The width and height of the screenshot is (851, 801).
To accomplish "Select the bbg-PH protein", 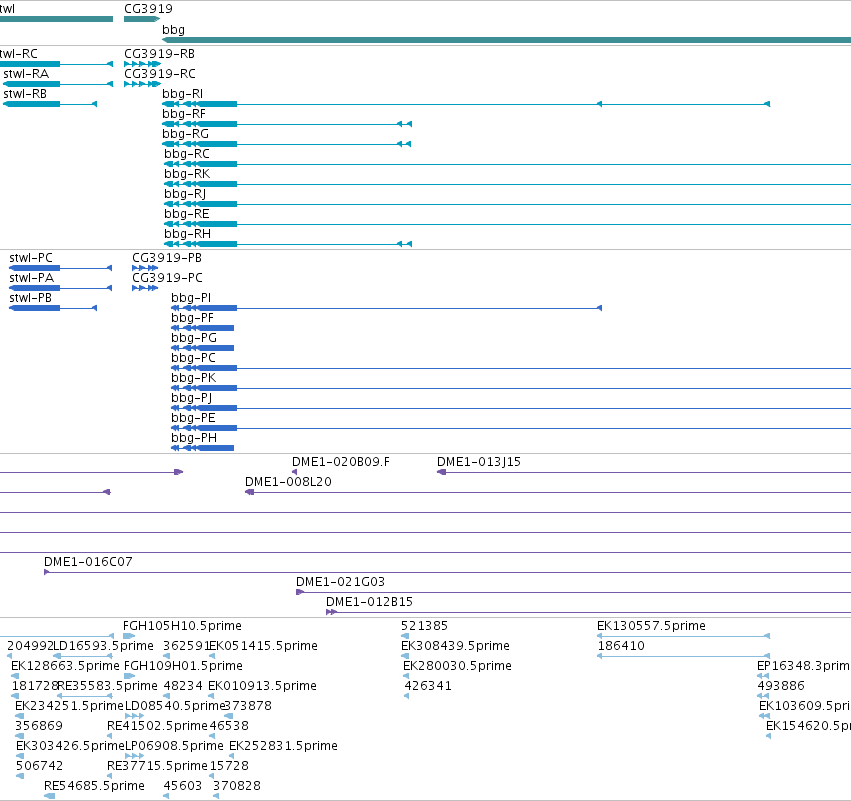I will (202, 448).
